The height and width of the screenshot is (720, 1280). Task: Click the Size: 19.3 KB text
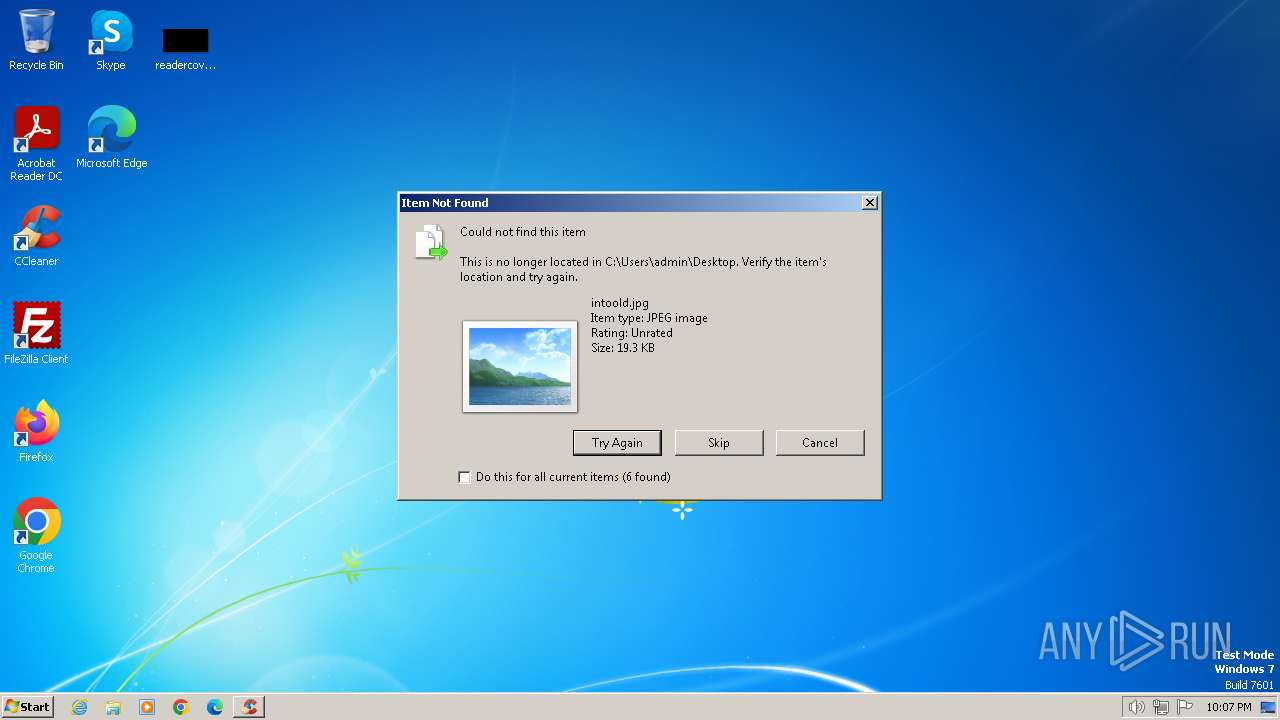coord(622,348)
